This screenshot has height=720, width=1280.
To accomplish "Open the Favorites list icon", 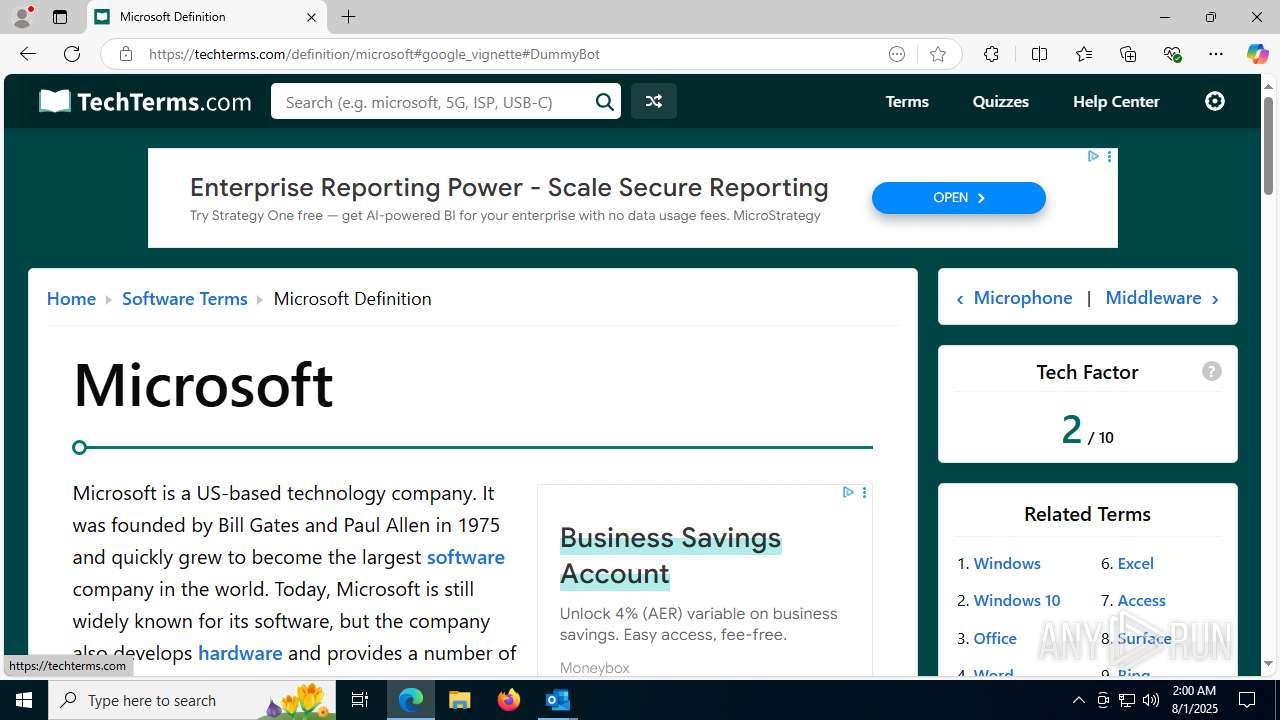I will tap(1084, 54).
